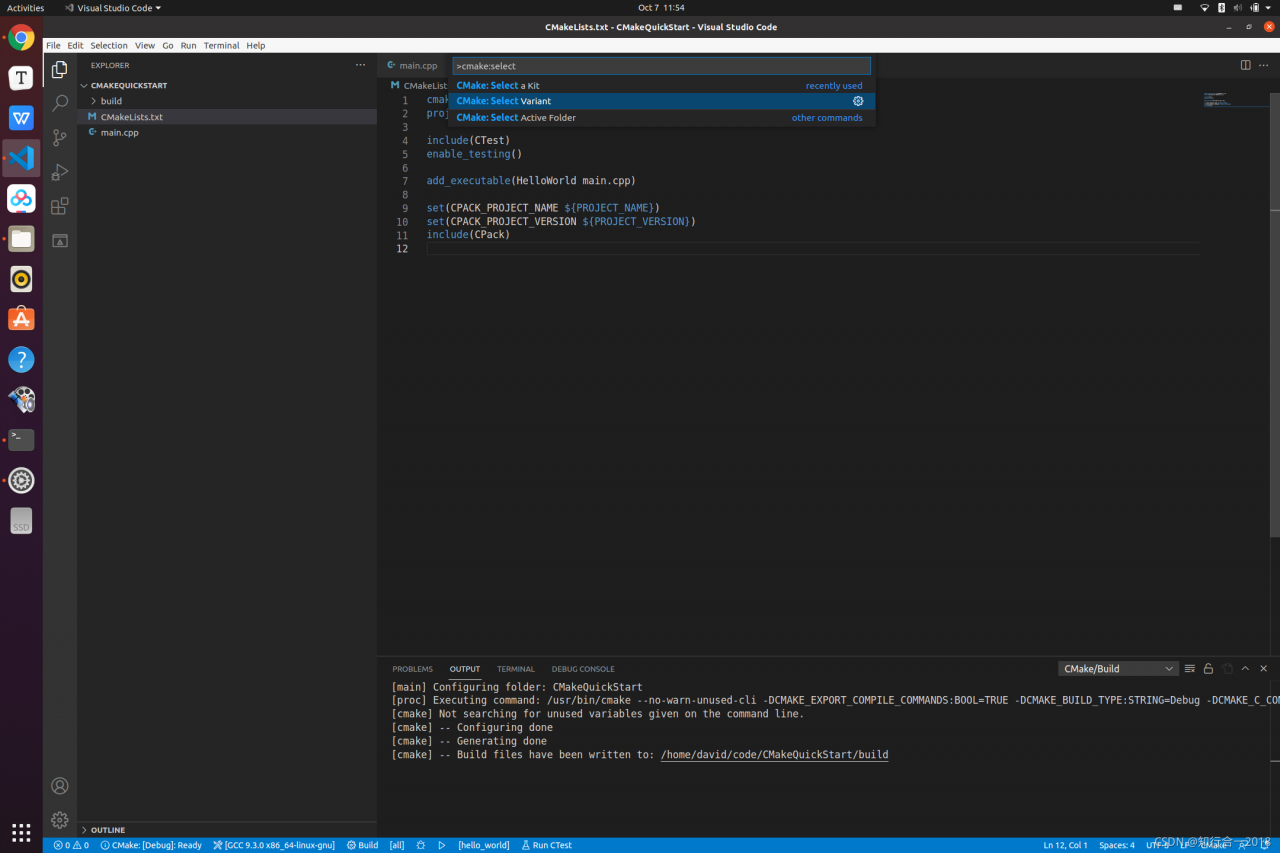This screenshot has width=1280, height=853.
Task: Change kit GCC 9.3.0 x86_64-linux-gnu
Action: click(274, 845)
